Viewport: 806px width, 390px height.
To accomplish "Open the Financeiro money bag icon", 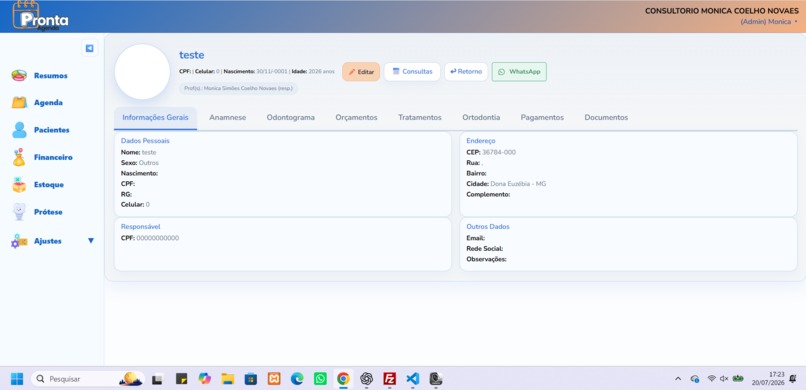I will pyautogui.click(x=19, y=157).
